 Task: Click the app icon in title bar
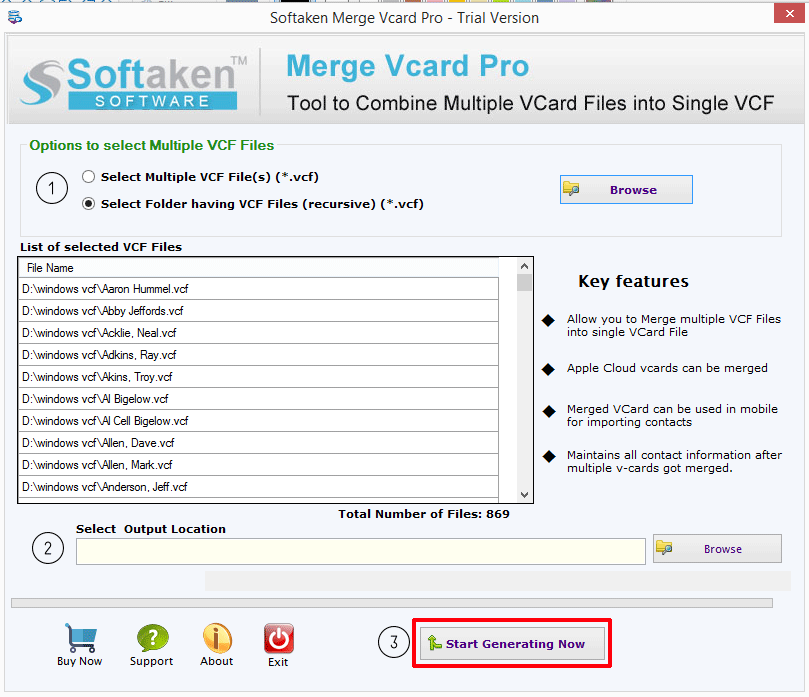(15, 18)
